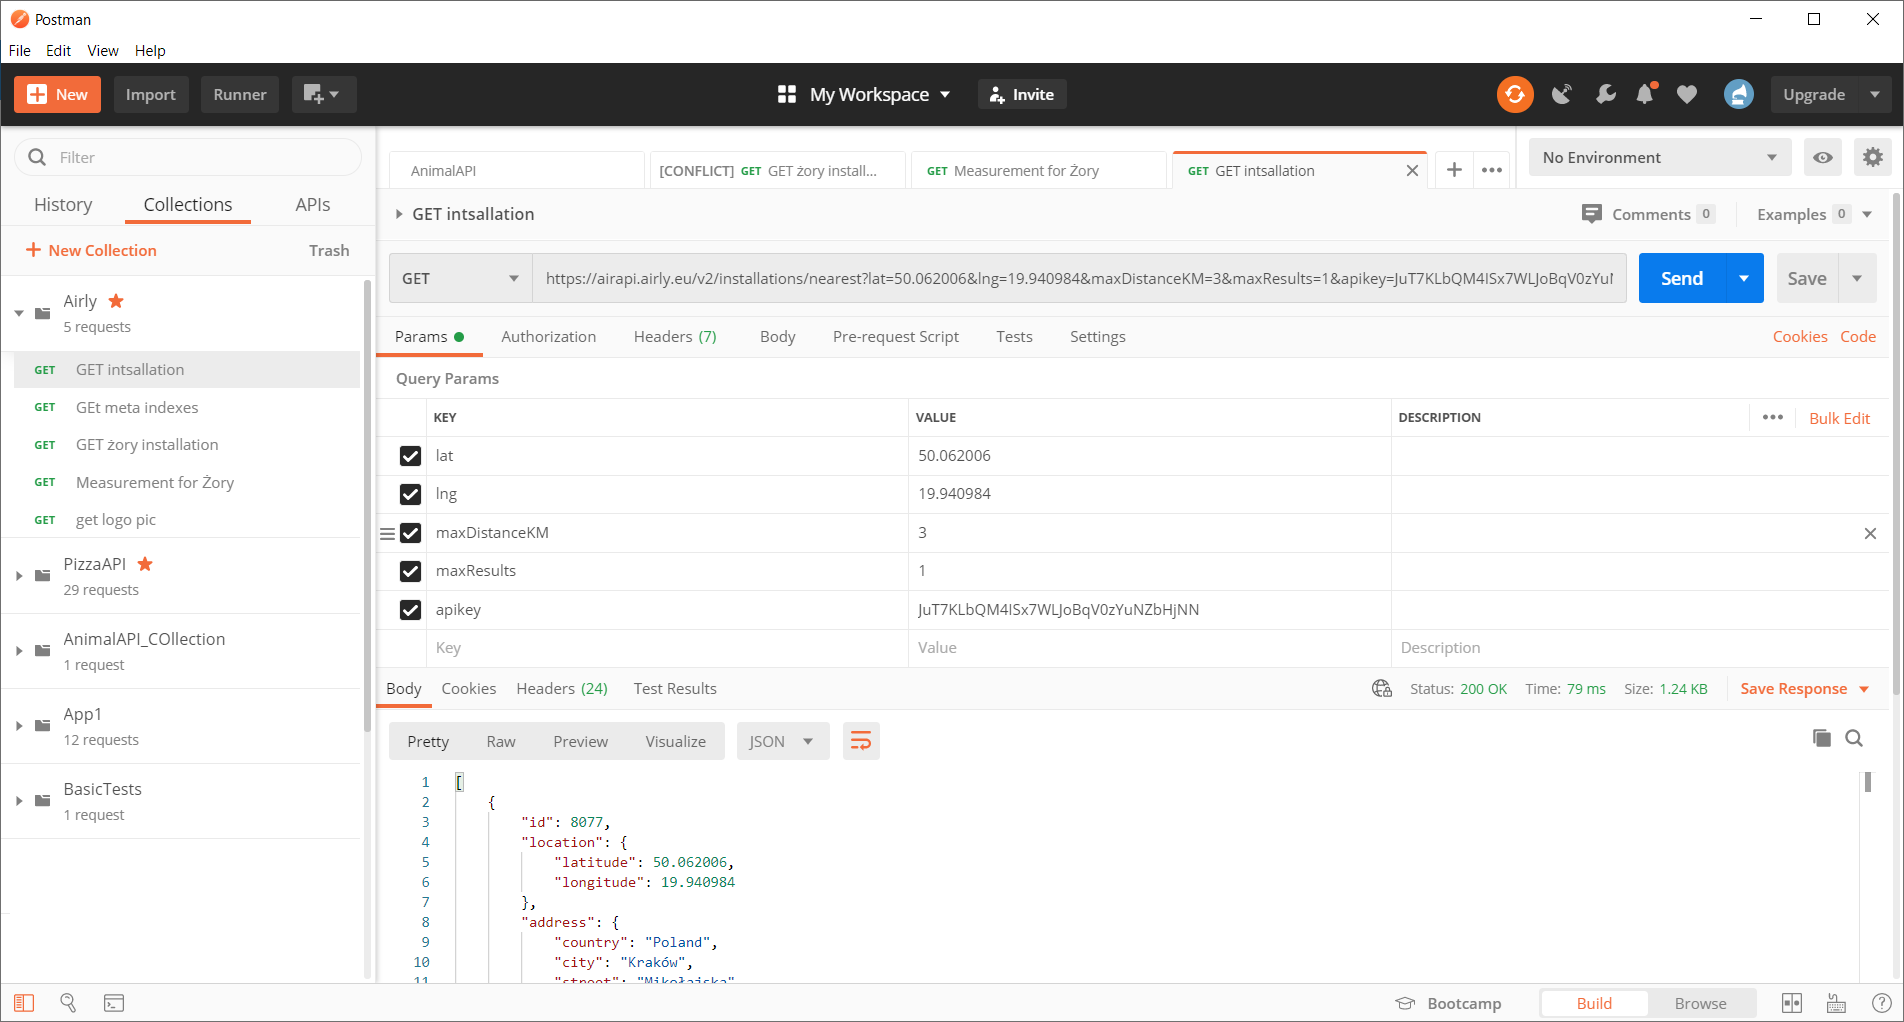Toggle the response word wrap icon
This screenshot has height=1022, width=1904.
860,741
